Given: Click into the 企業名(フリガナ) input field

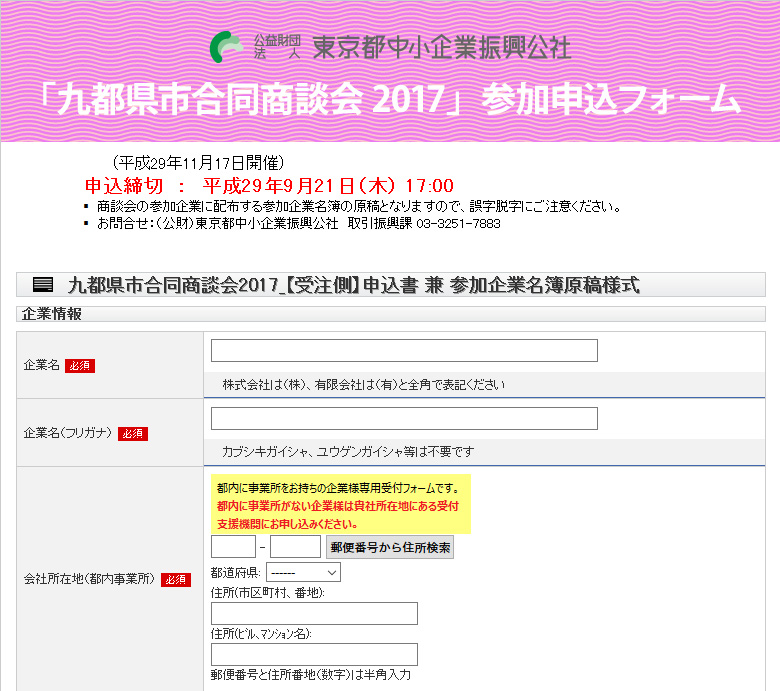Looking at the screenshot, I should pyautogui.click(x=404, y=418).
